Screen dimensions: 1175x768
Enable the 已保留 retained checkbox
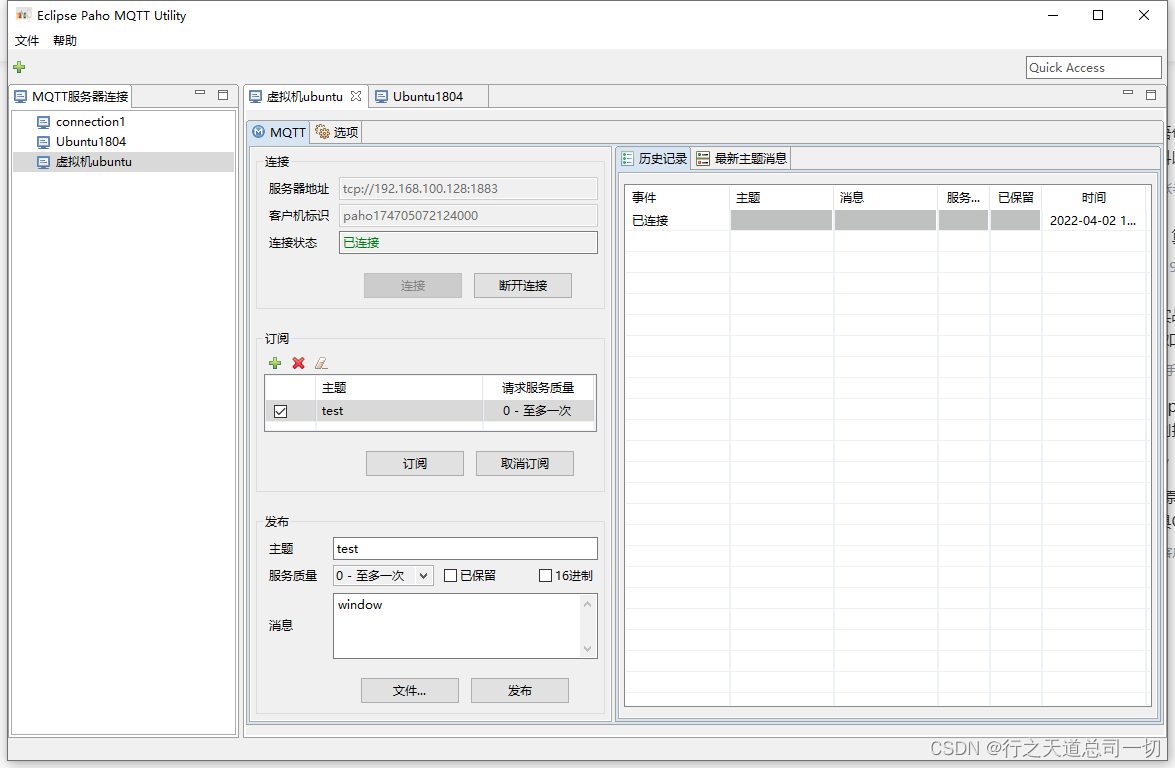450,575
